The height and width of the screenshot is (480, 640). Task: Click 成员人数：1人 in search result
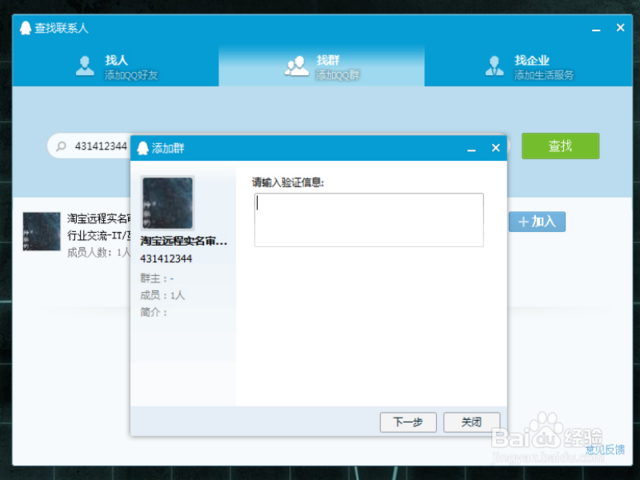pos(98,253)
